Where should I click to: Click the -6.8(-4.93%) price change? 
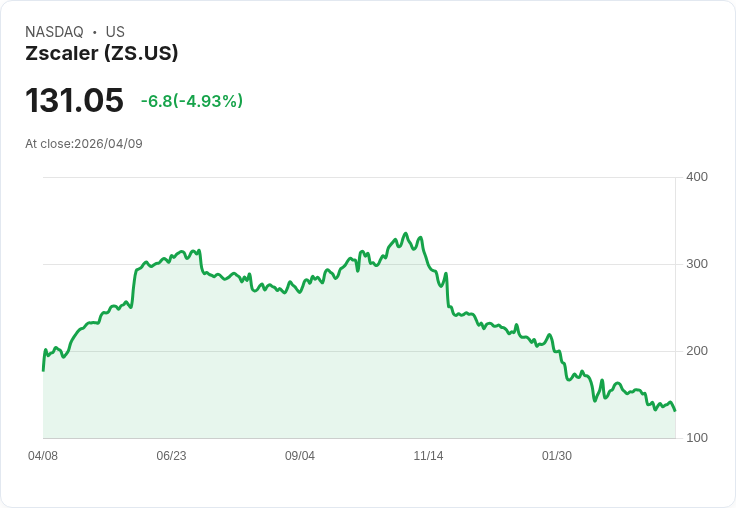[192, 101]
